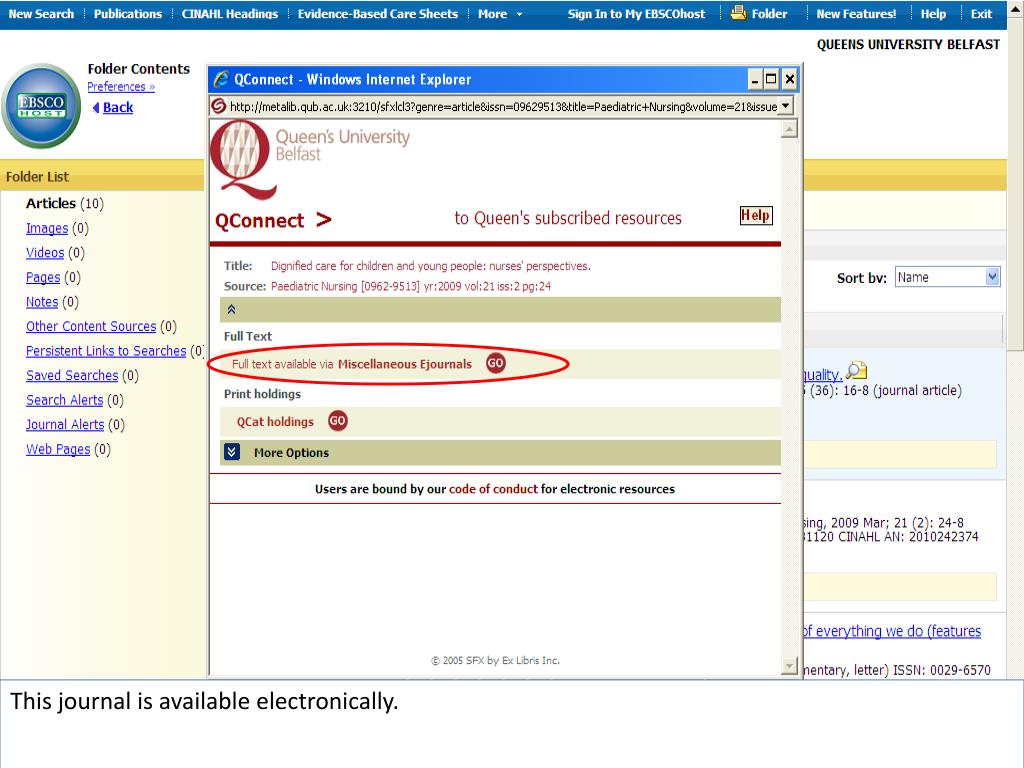The width and height of the screenshot is (1024, 768).
Task: Click 'of everything we do (features' link
Action: tap(892, 631)
